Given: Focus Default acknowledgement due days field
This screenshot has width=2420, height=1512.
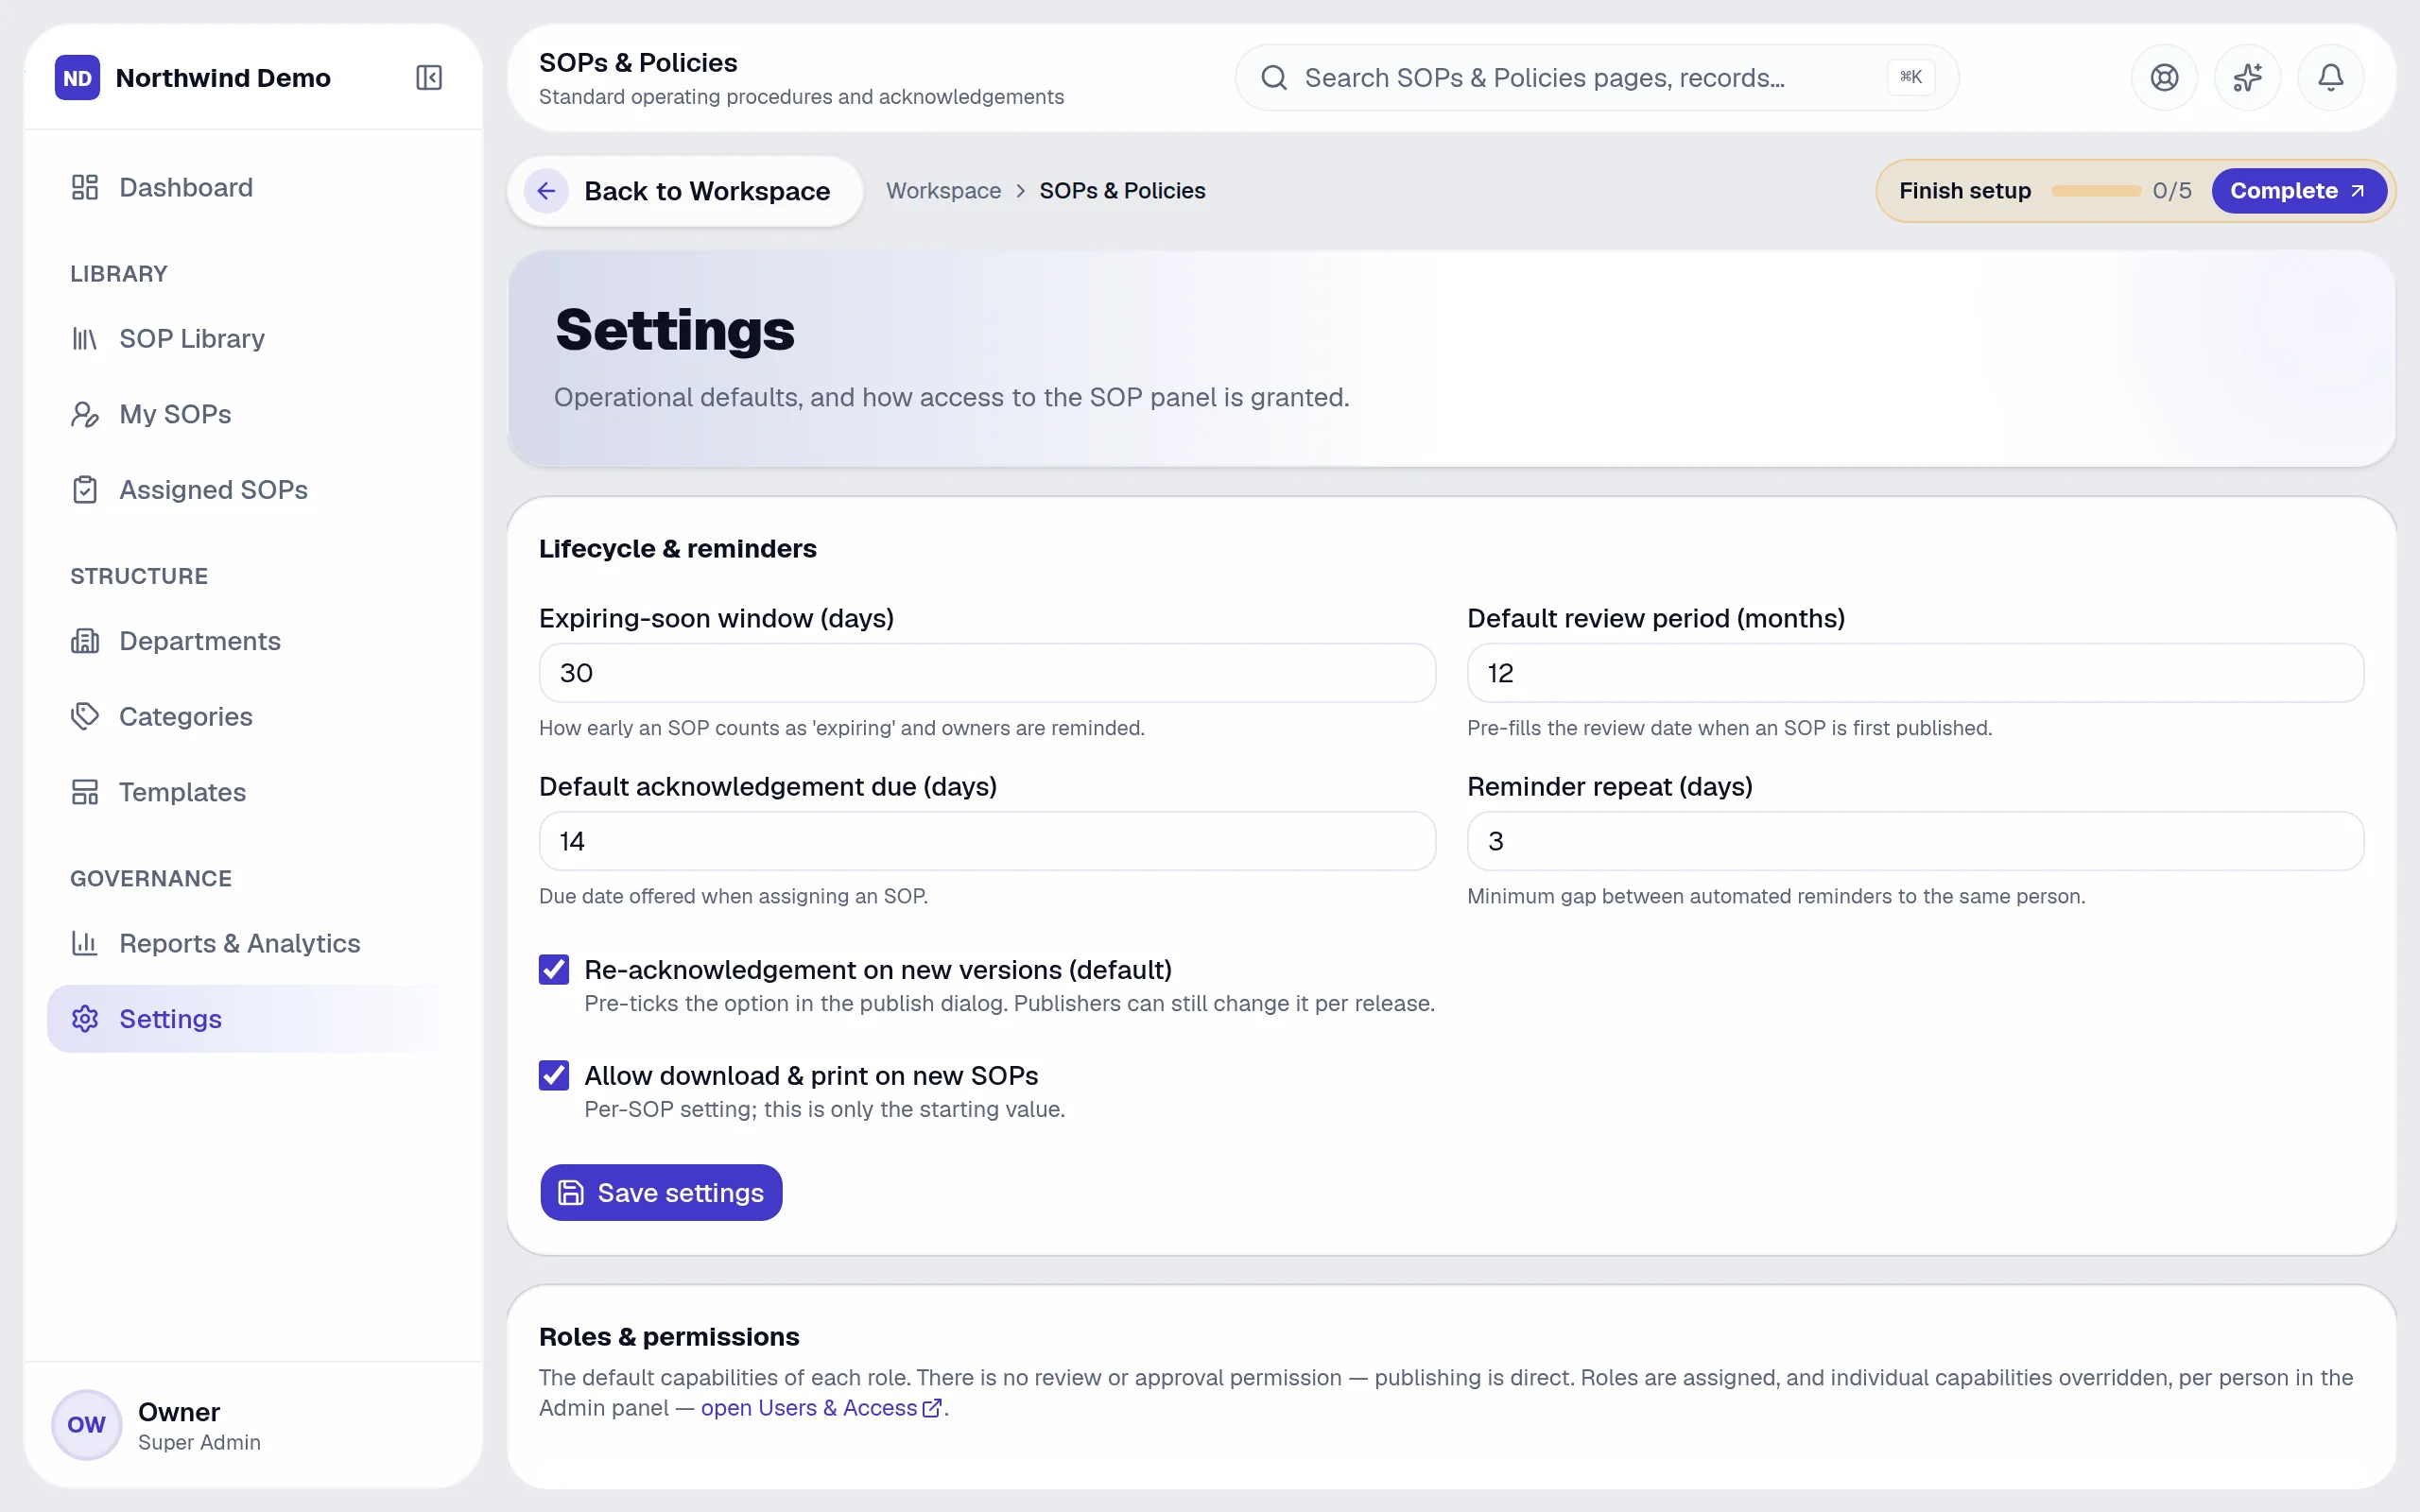Looking at the screenshot, I should coord(987,840).
